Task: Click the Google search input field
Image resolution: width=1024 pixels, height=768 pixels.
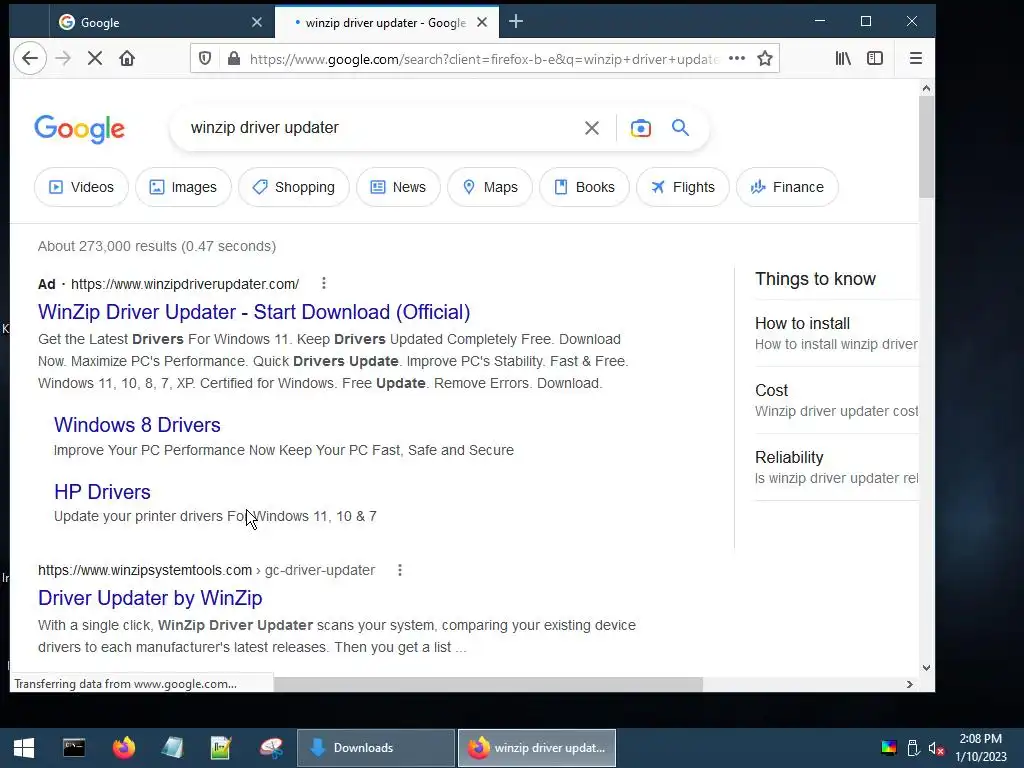Action: [x=379, y=128]
